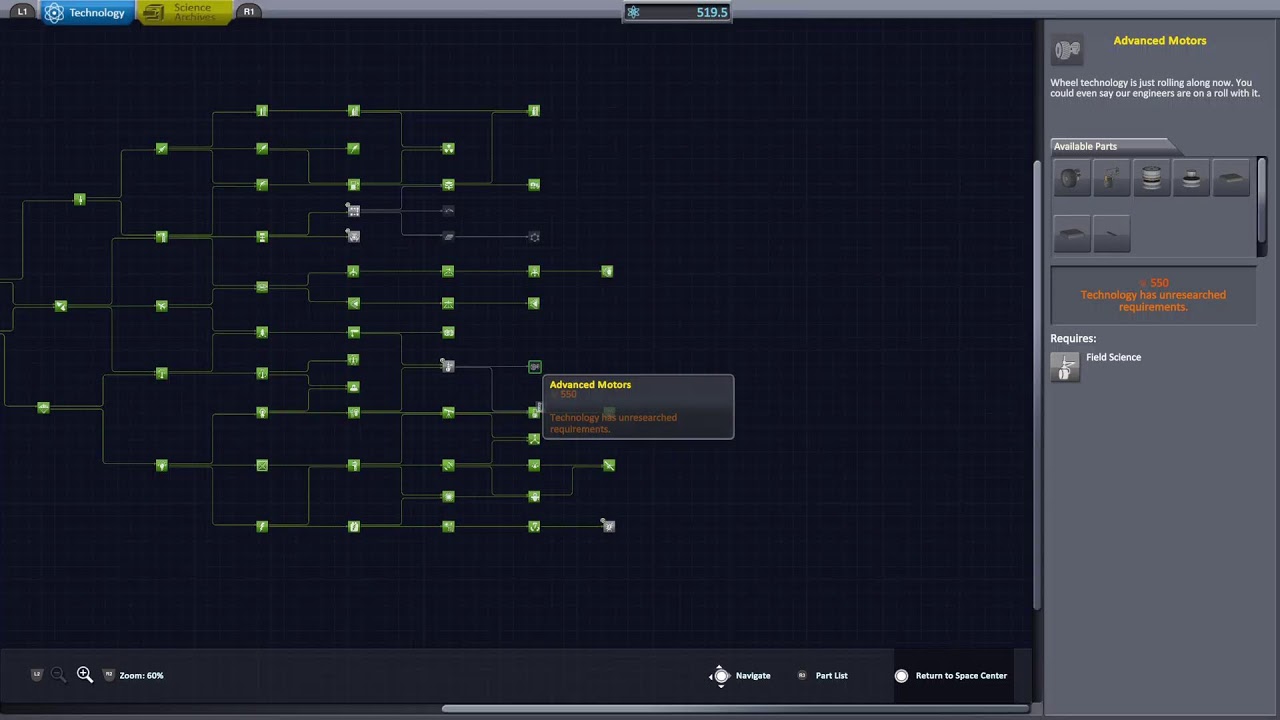Select the person silhouette tech node
This screenshot has height=720, width=1280.
(353, 386)
